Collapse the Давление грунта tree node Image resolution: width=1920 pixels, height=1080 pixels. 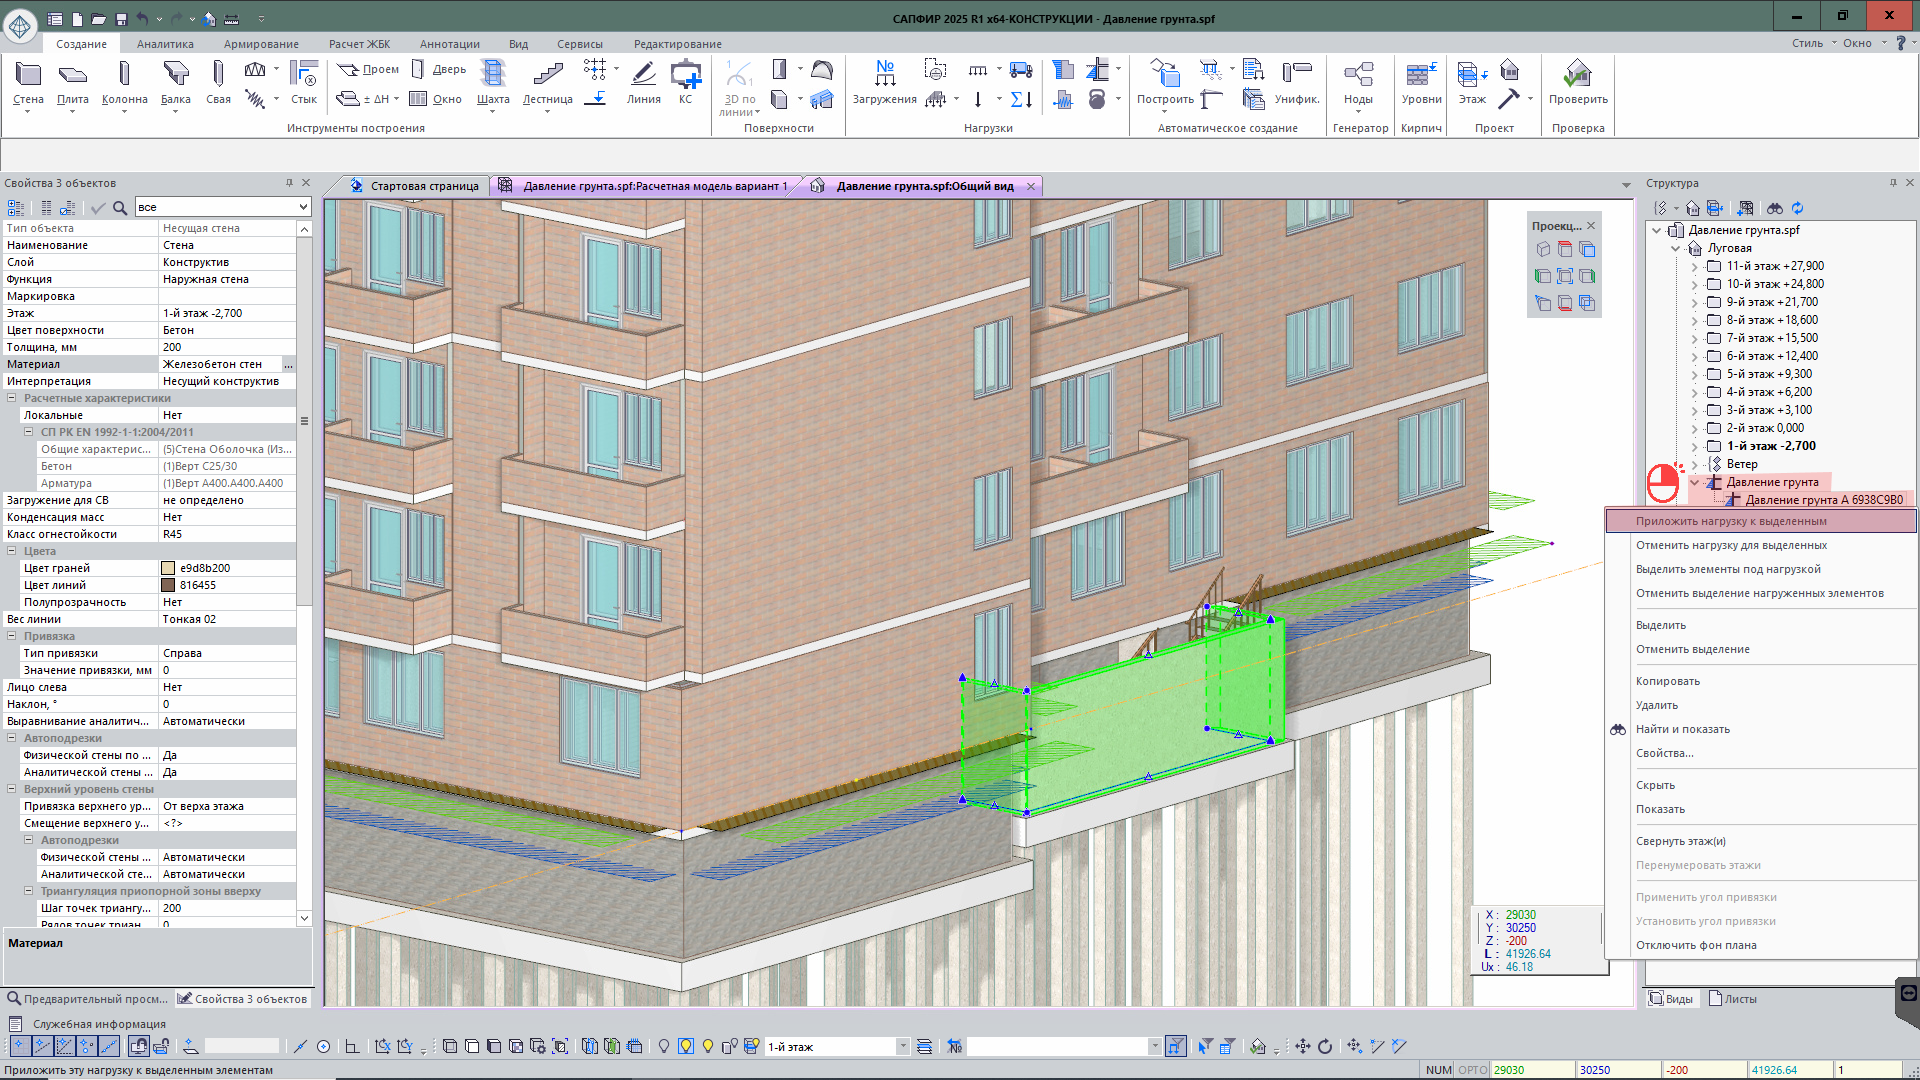point(1694,482)
